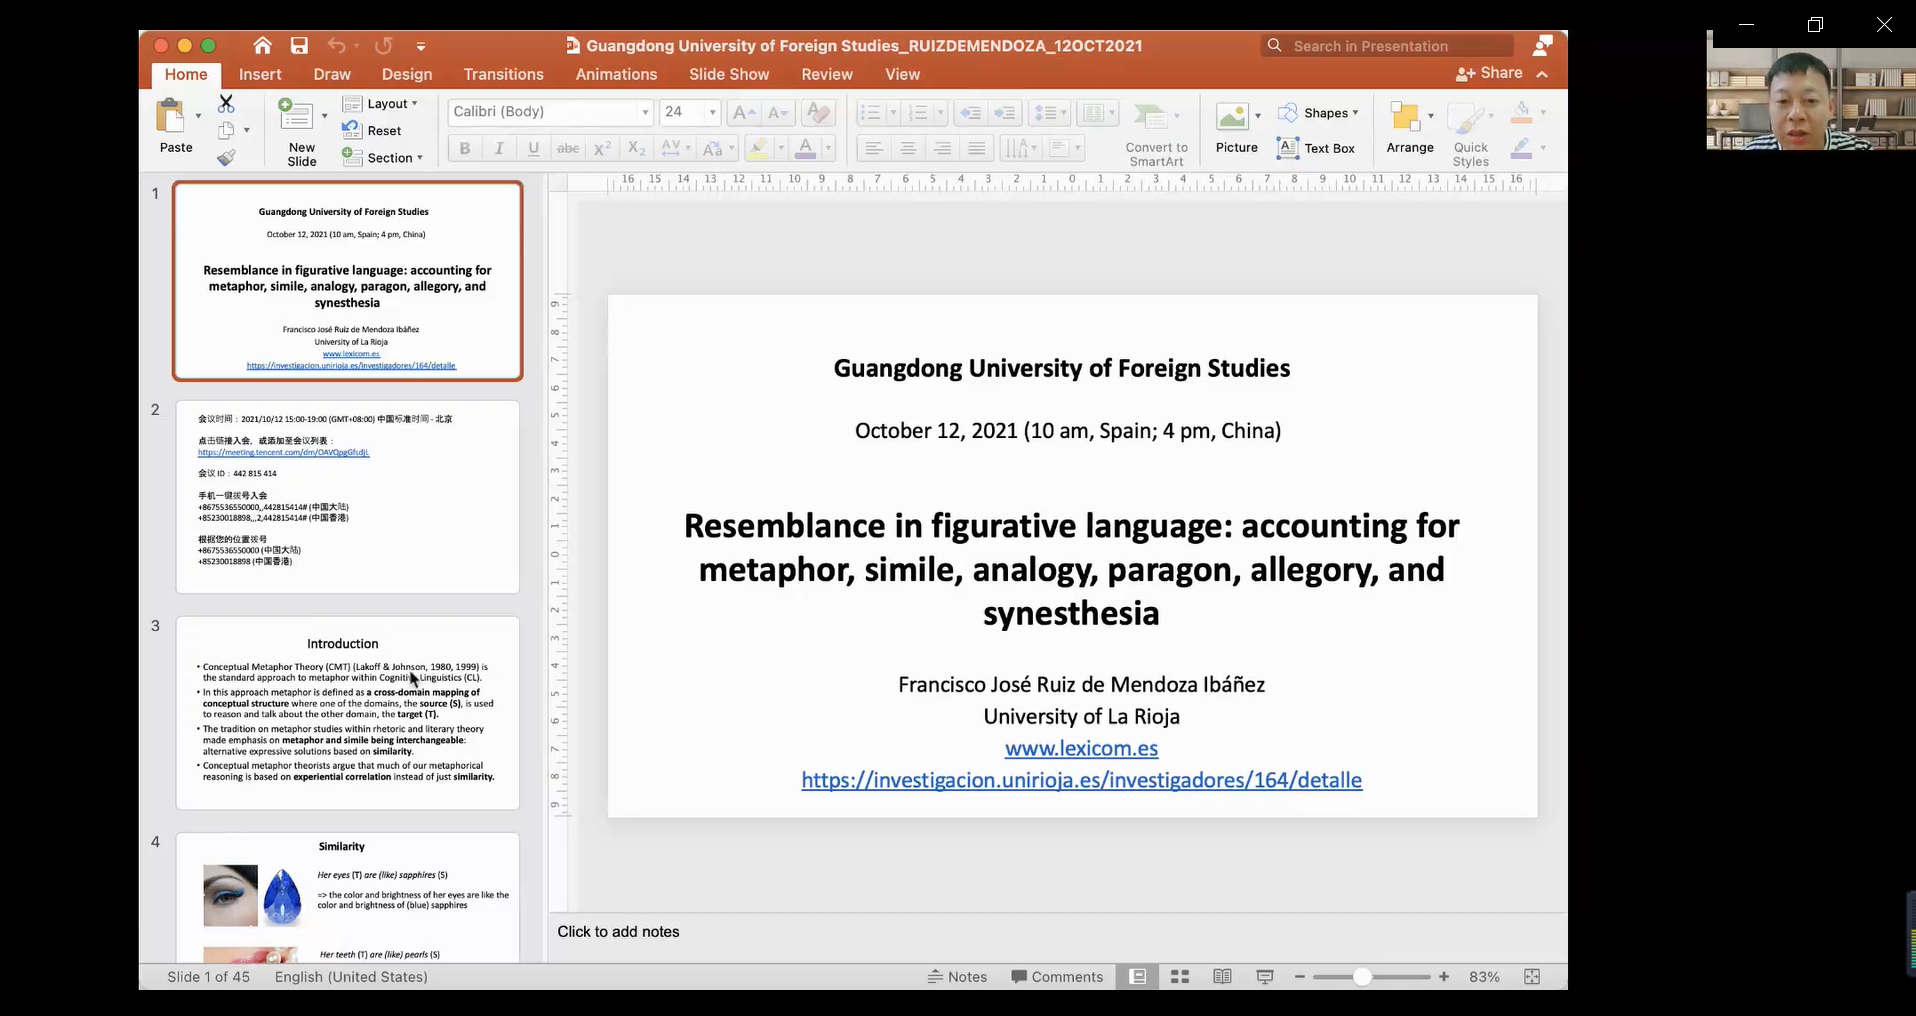
Task: Click the Text Box tool
Action: pos(1317,148)
